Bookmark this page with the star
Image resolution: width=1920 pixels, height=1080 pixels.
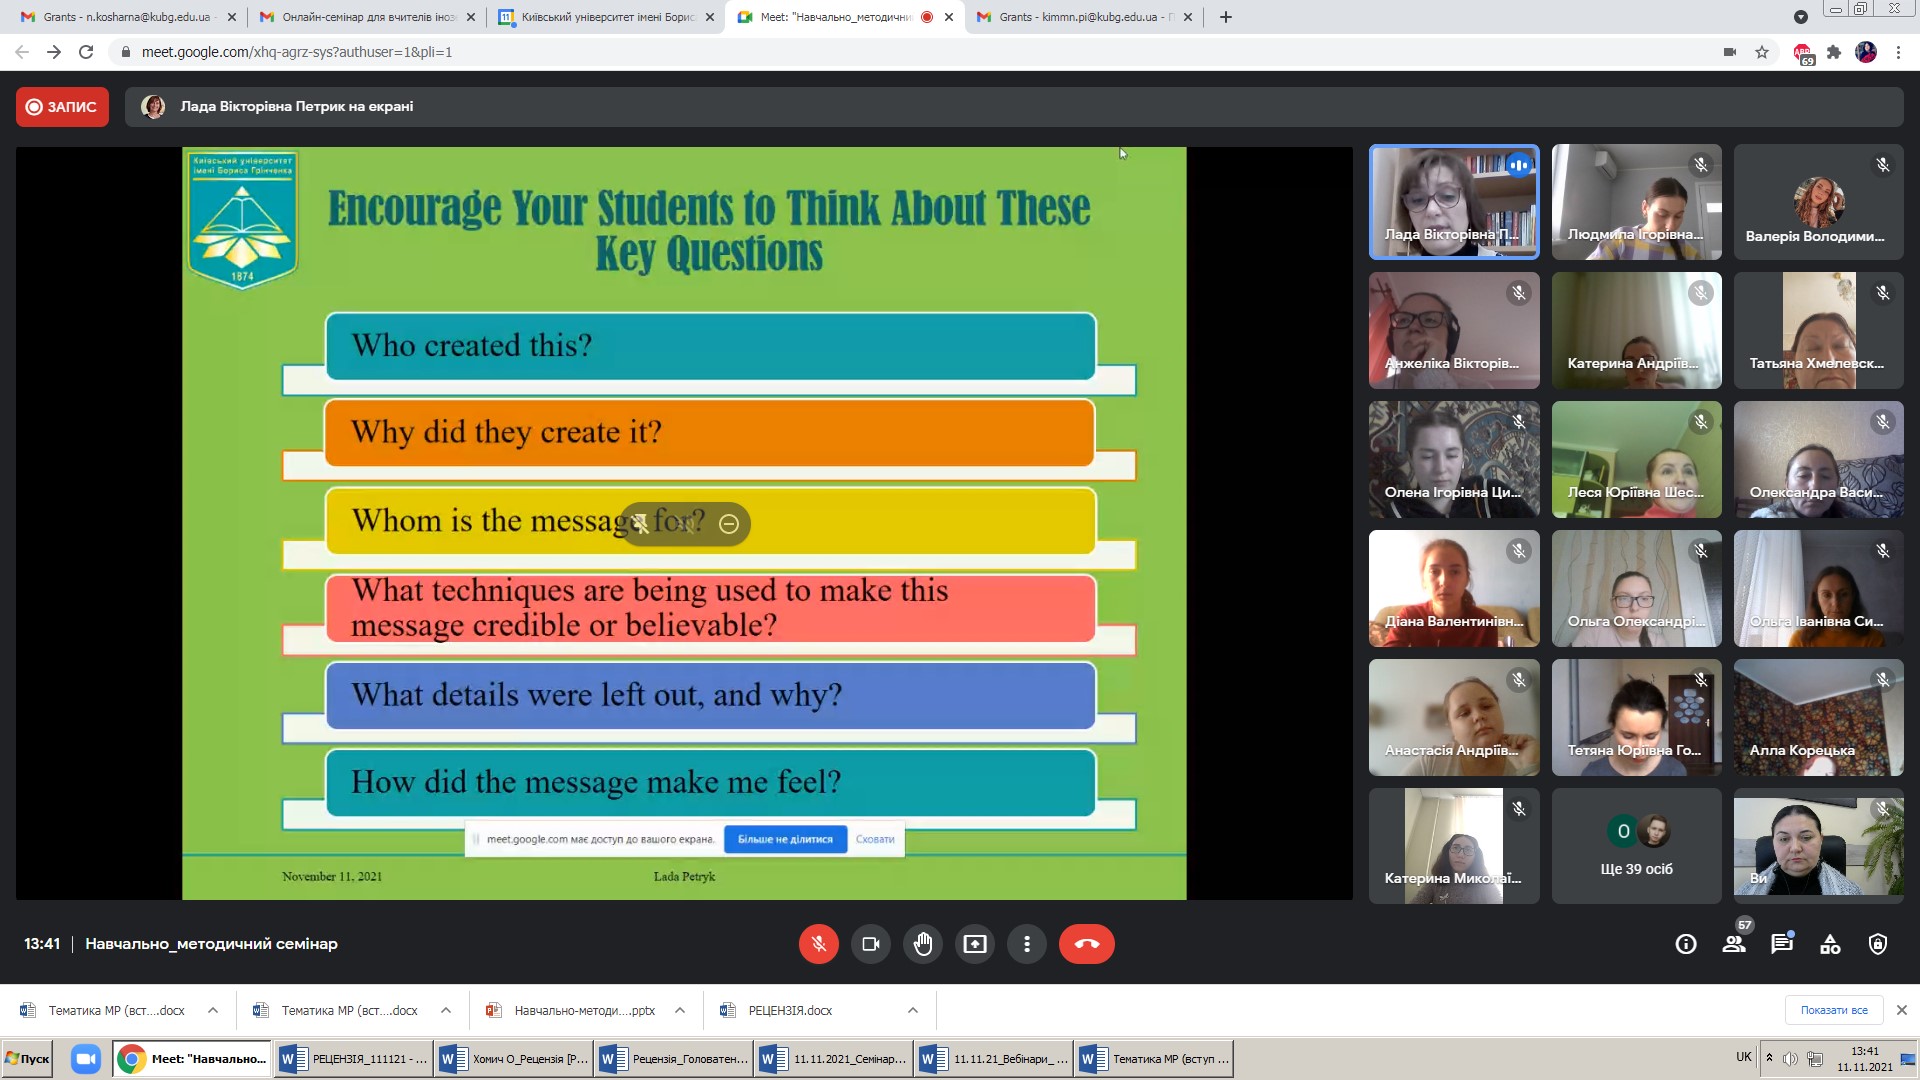1762,52
